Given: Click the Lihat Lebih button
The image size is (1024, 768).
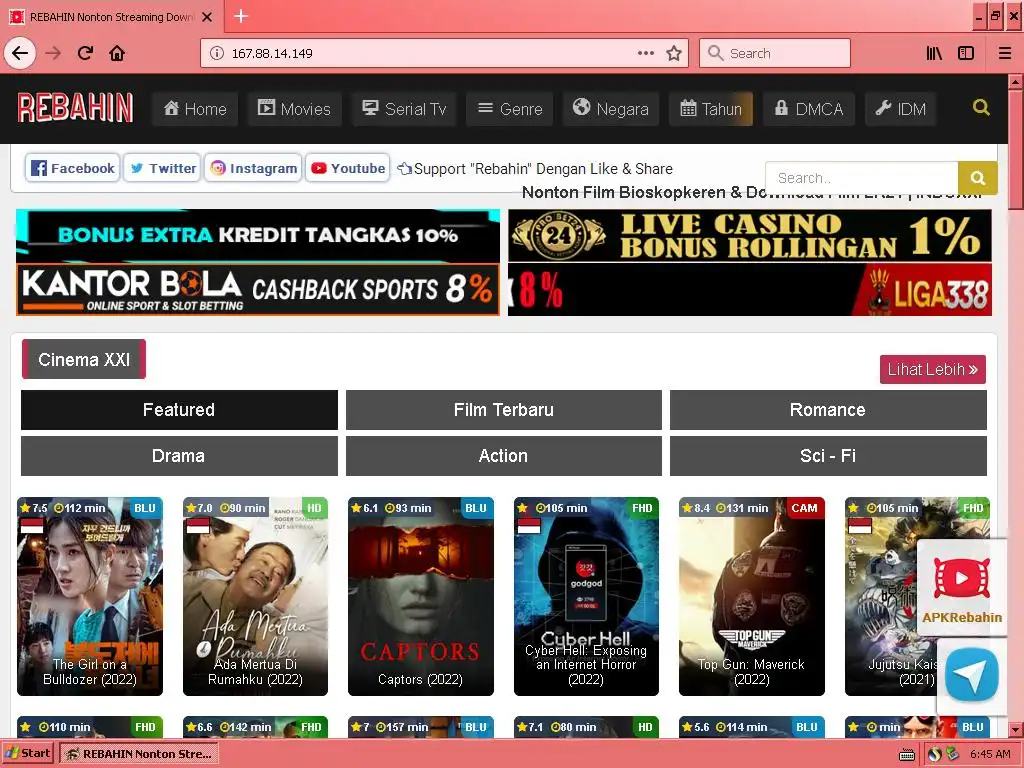Looking at the screenshot, I should [x=933, y=369].
